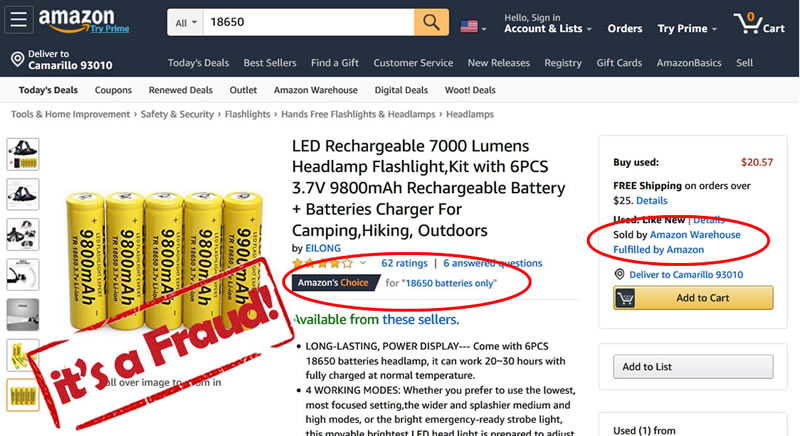Expand the search category All dropdown
The height and width of the screenshot is (436, 800).
click(x=186, y=22)
